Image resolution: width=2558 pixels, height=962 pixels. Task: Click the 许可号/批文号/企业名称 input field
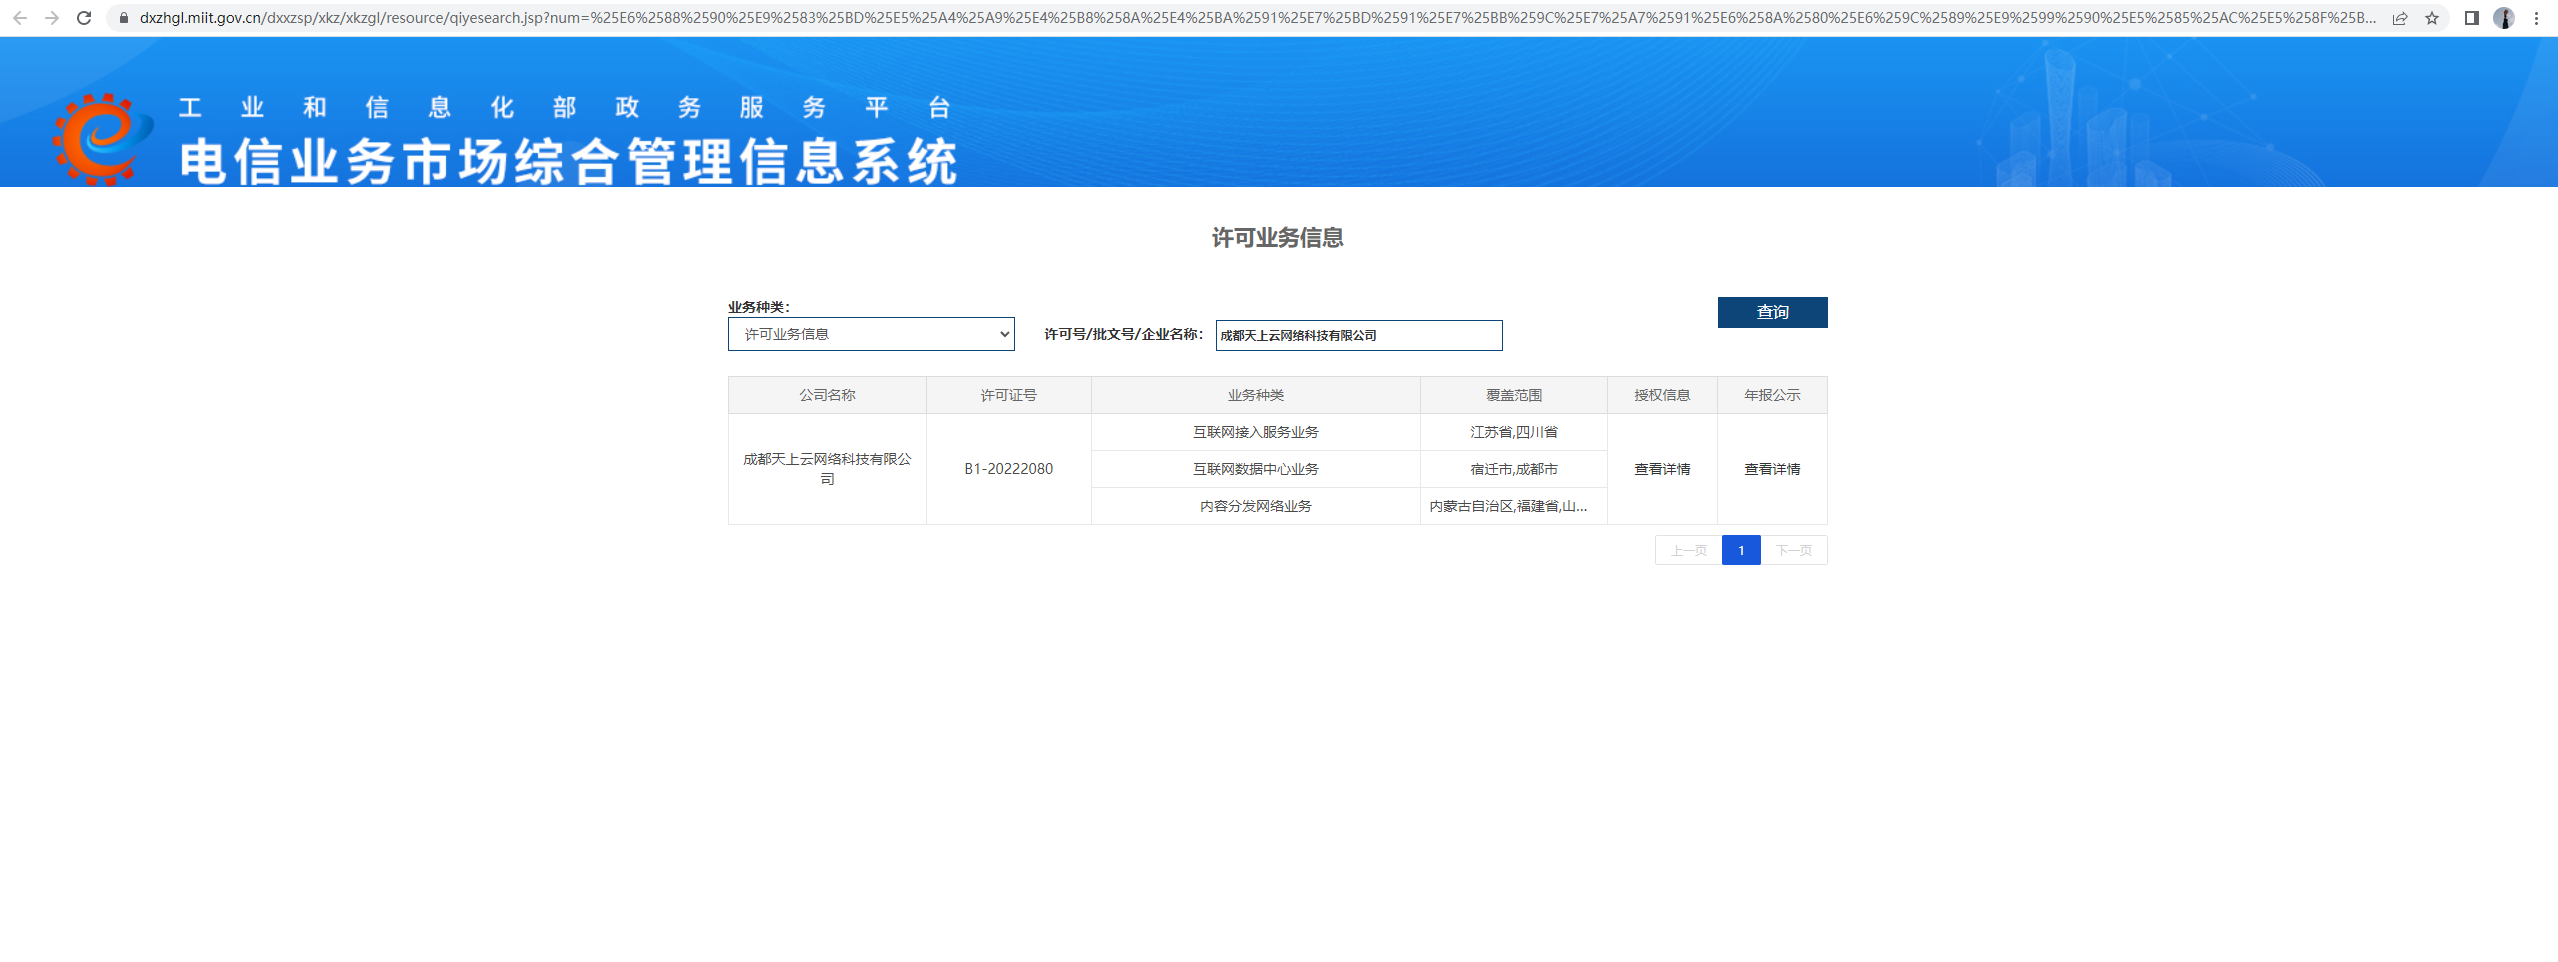1359,335
